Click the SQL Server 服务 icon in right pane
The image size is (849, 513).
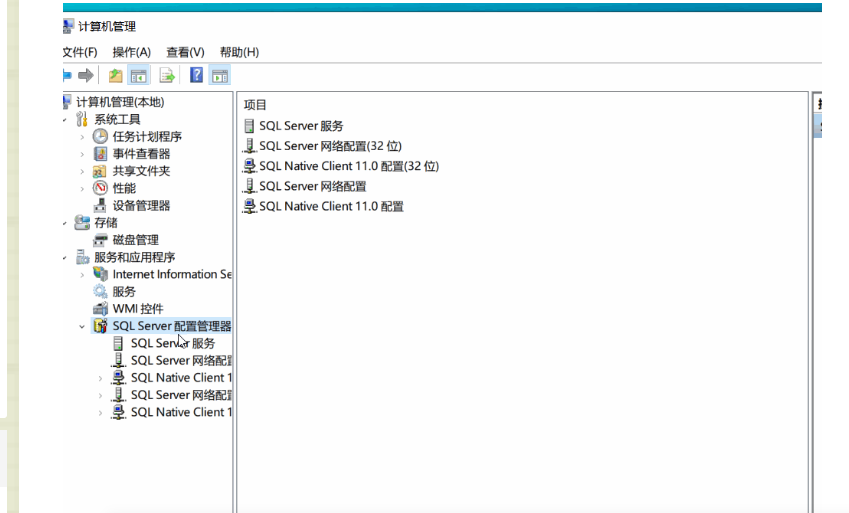(249, 126)
